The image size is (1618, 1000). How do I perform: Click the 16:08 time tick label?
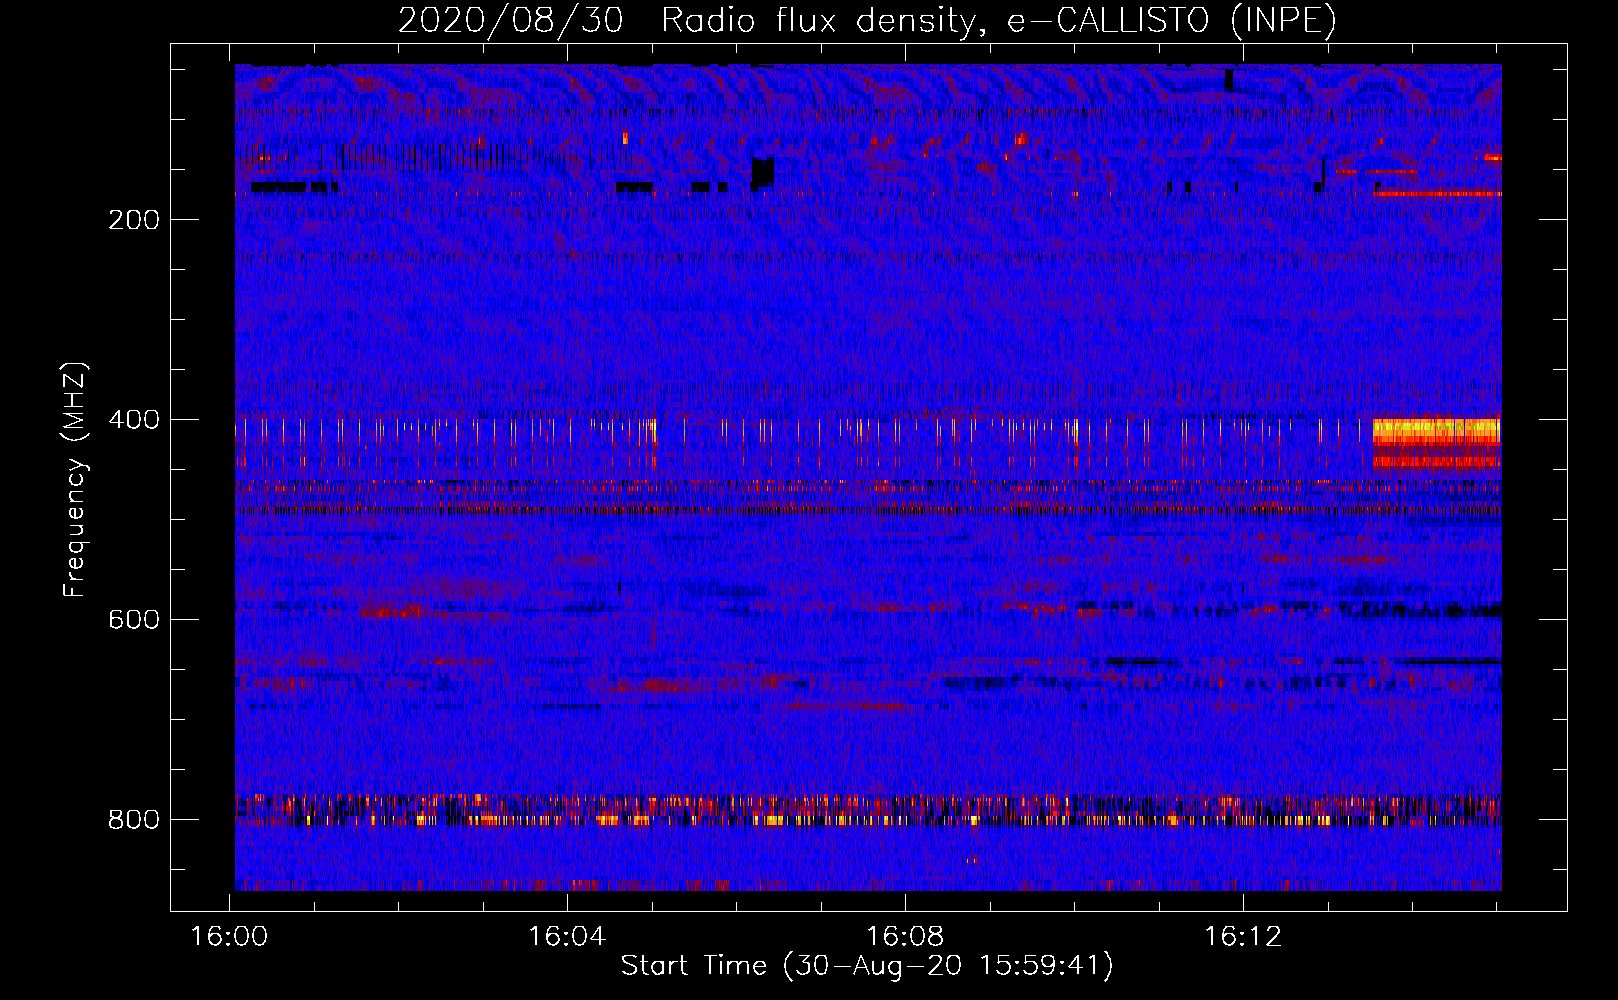pos(905,937)
